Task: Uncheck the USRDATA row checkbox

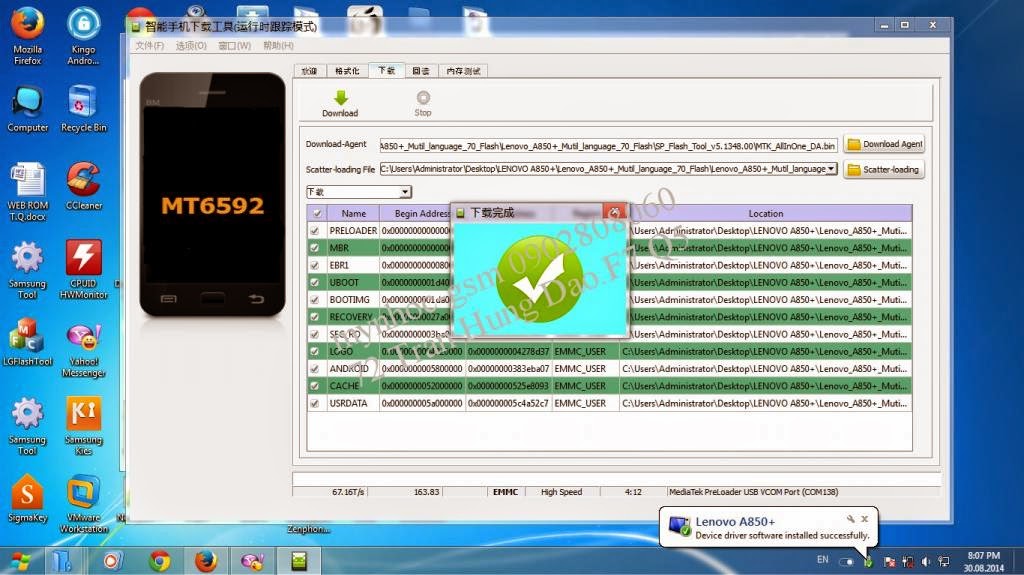Action: pyautogui.click(x=315, y=403)
